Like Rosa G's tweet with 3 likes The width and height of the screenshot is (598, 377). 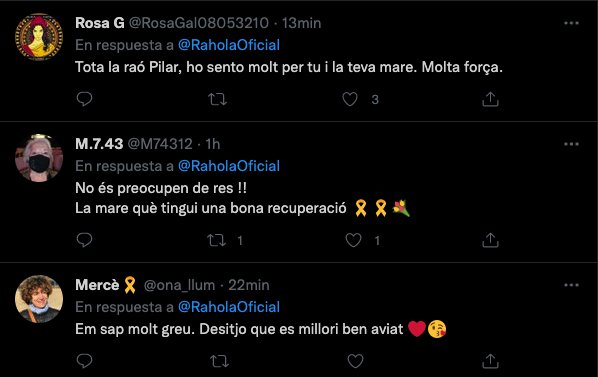[x=350, y=99]
